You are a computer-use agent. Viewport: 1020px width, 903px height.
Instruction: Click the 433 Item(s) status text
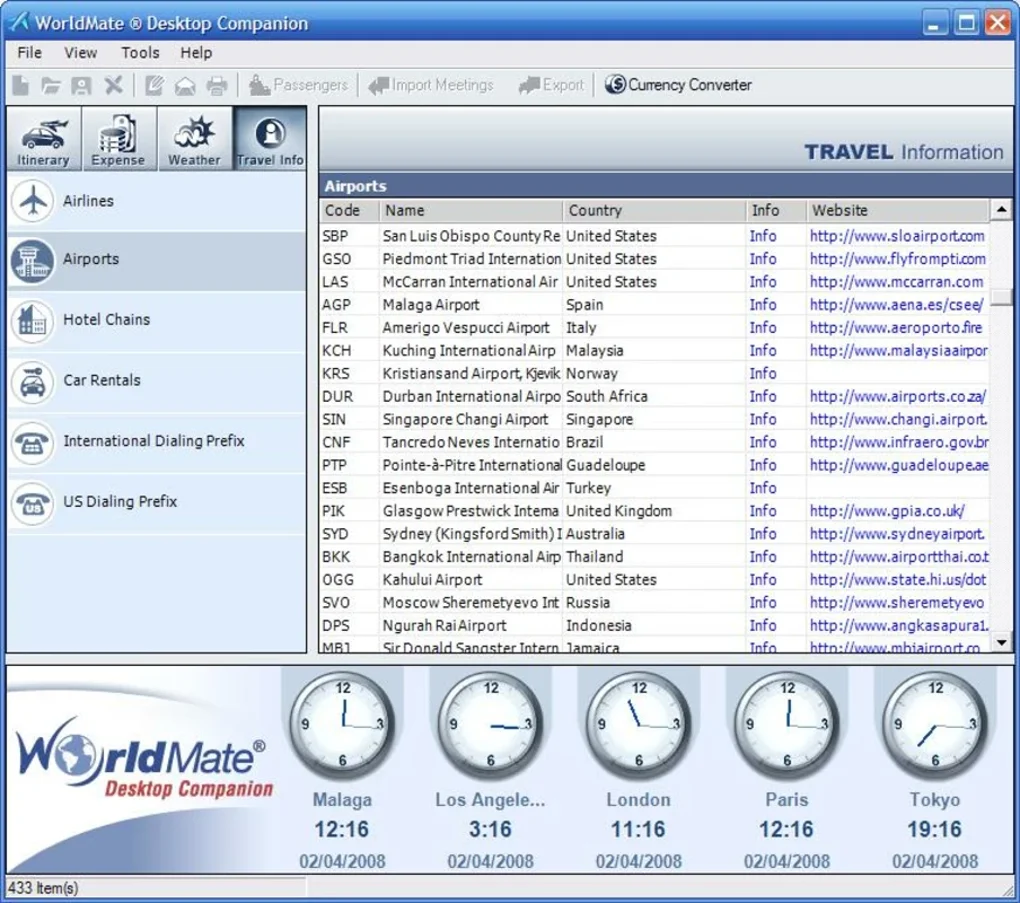43,888
